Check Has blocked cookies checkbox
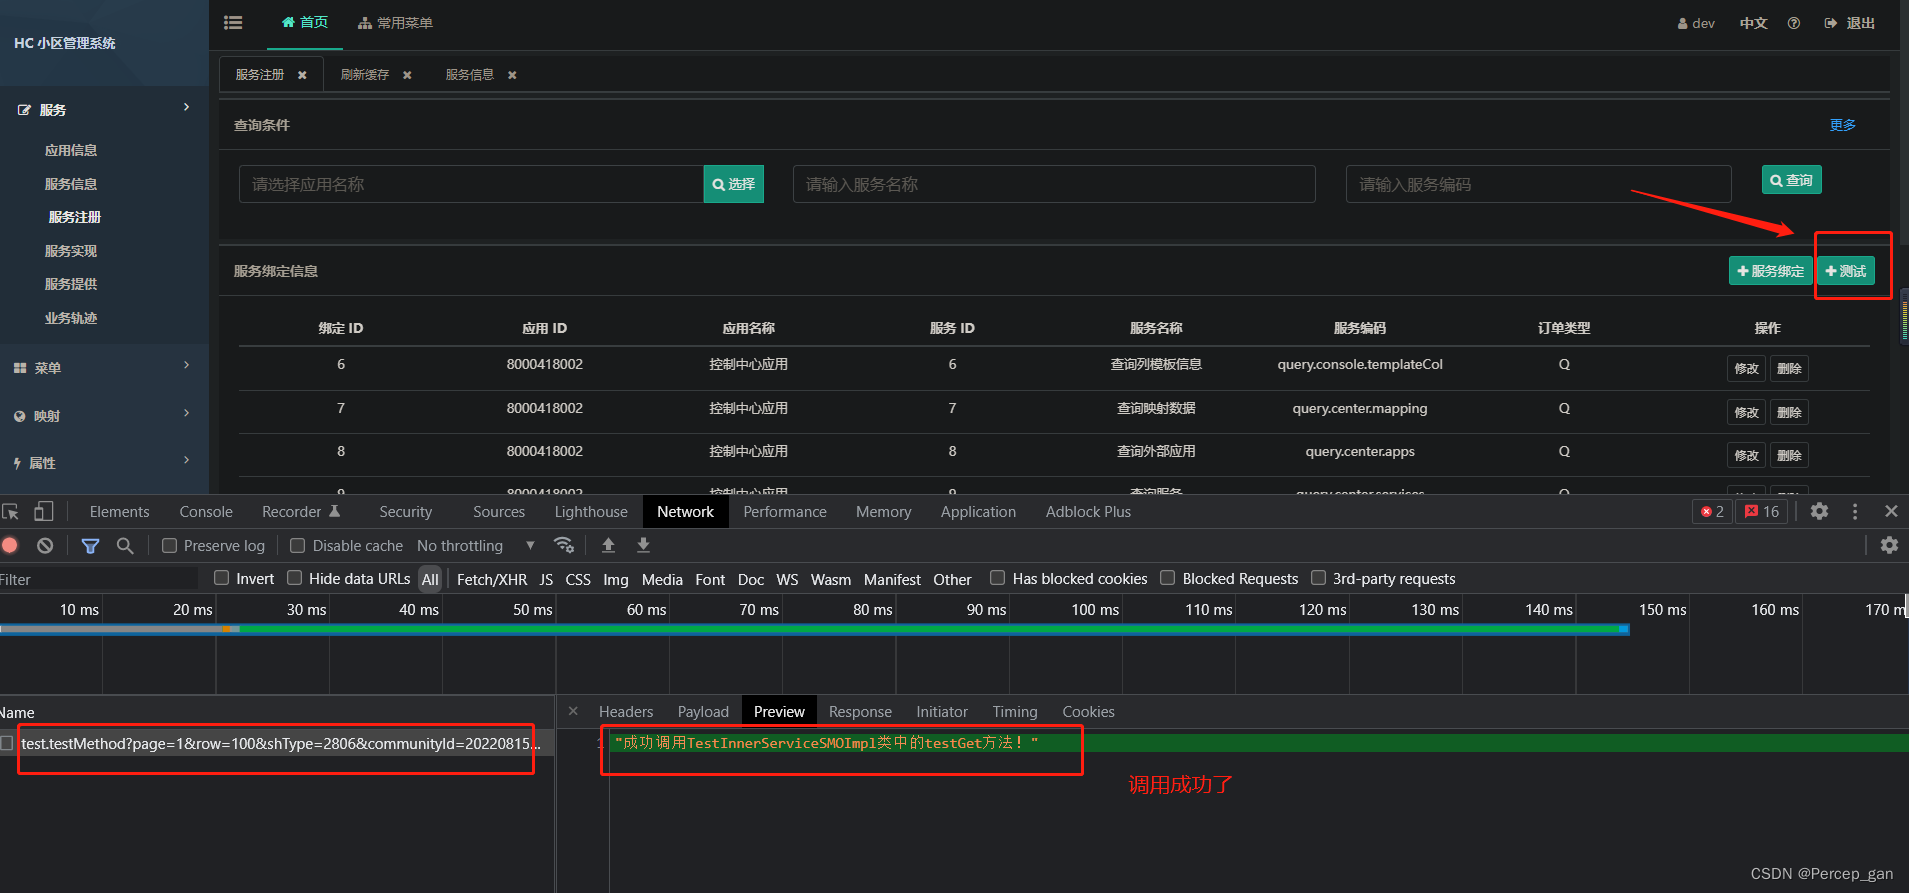1909x893 pixels. coord(997,577)
